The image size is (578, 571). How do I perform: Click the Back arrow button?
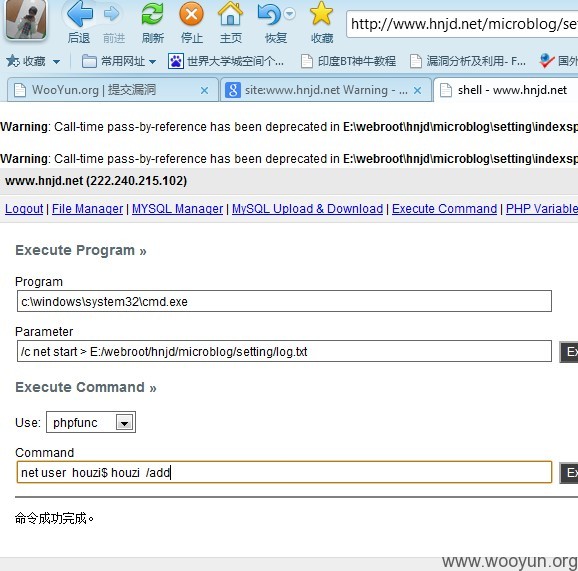point(79,15)
